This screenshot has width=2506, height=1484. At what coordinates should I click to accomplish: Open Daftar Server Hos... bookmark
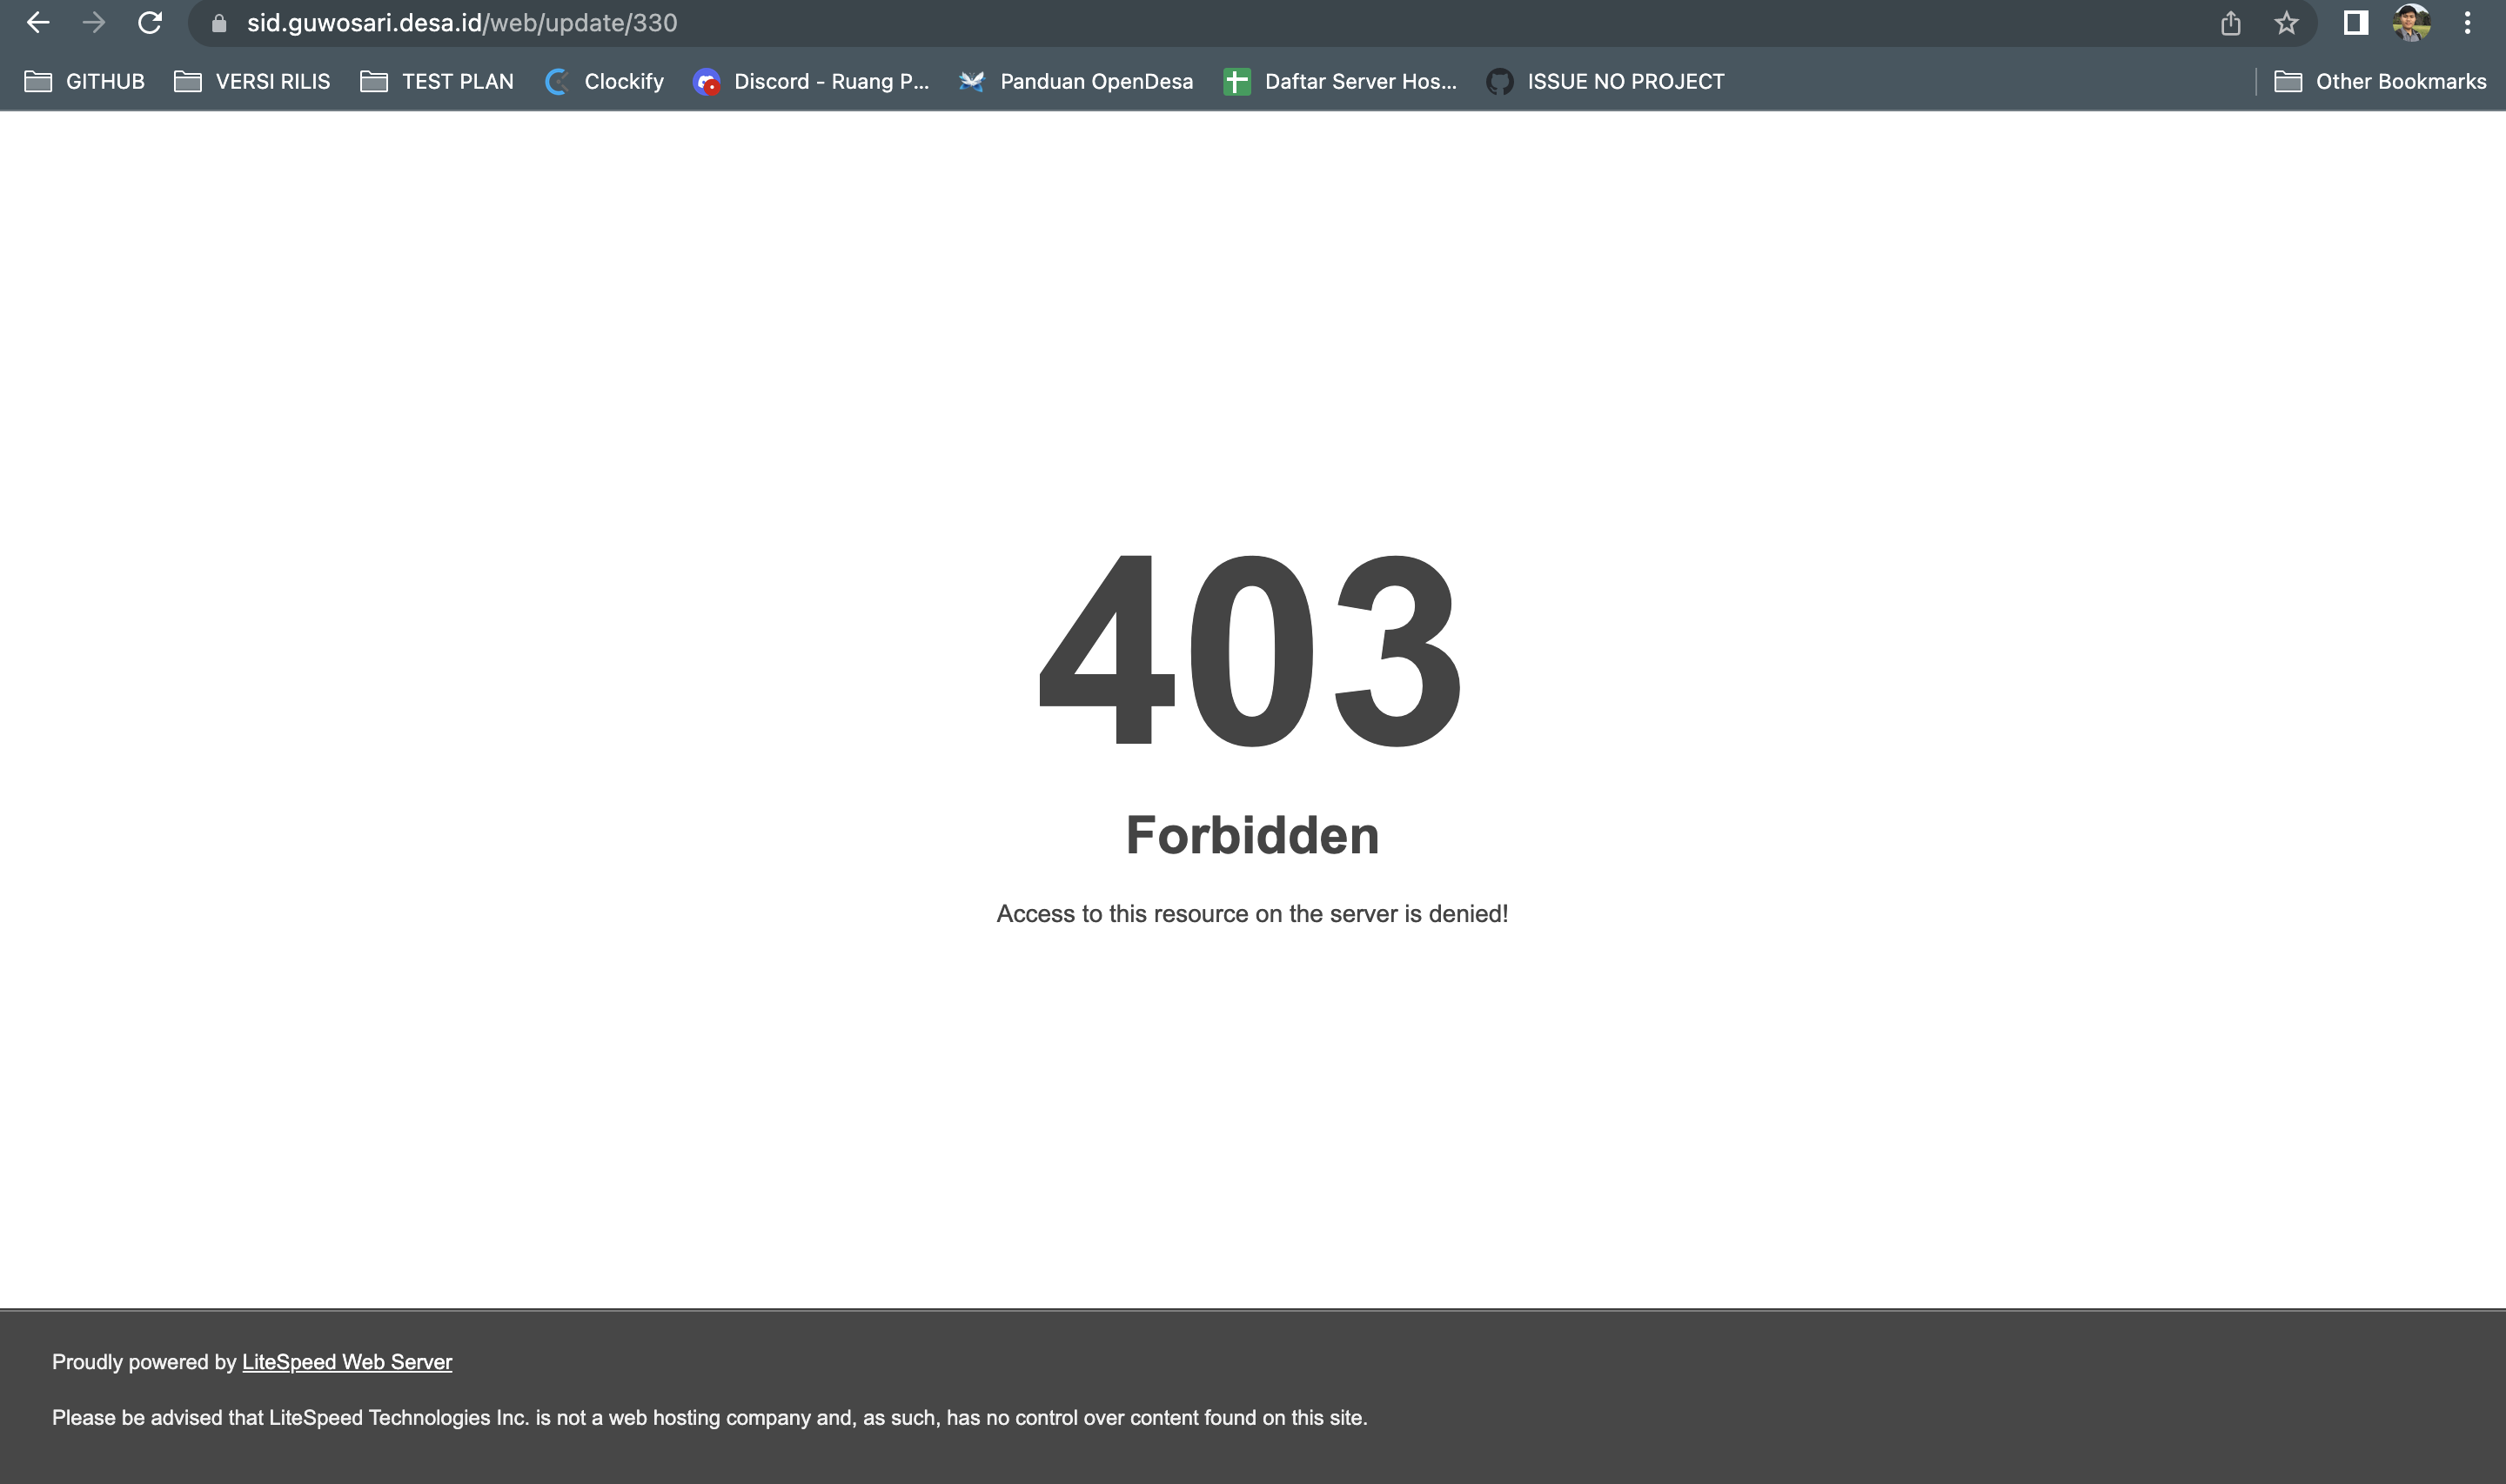[1340, 81]
